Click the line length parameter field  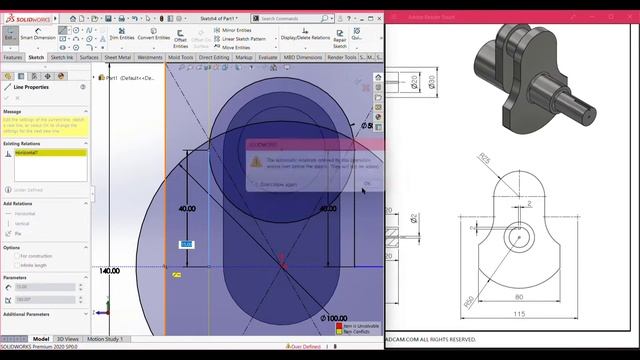point(45,287)
